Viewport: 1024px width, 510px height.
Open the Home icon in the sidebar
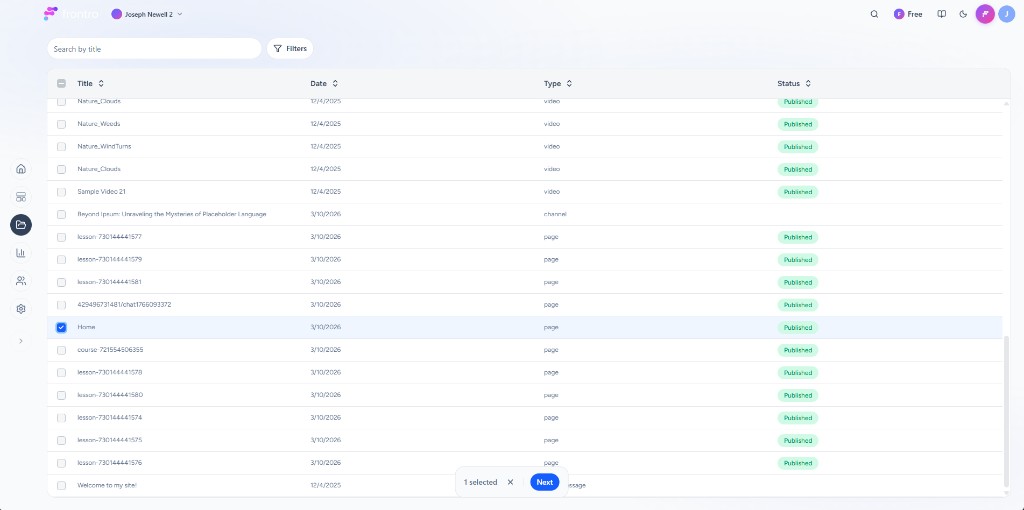coord(21,168)
